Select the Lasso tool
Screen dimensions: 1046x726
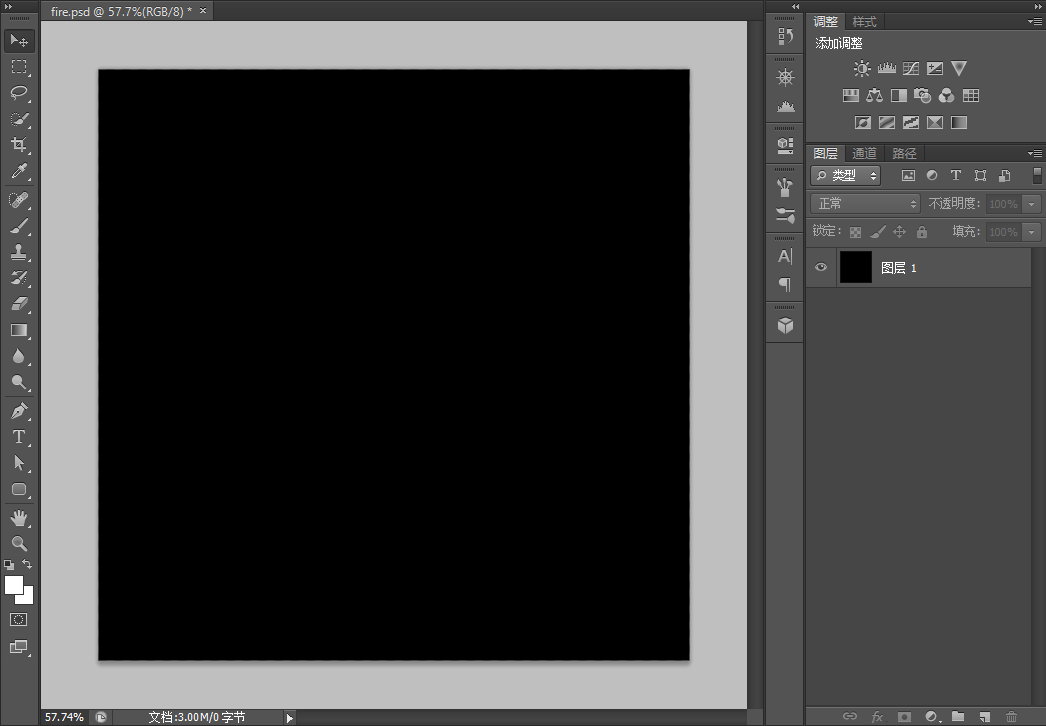pos(19,93)
